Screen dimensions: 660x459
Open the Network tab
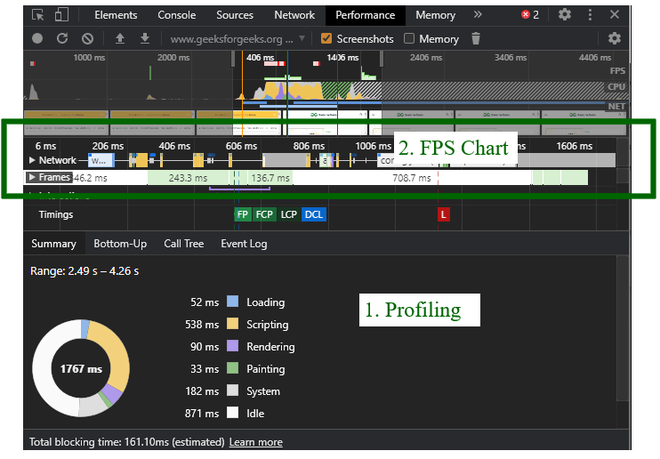pos(295,15)
